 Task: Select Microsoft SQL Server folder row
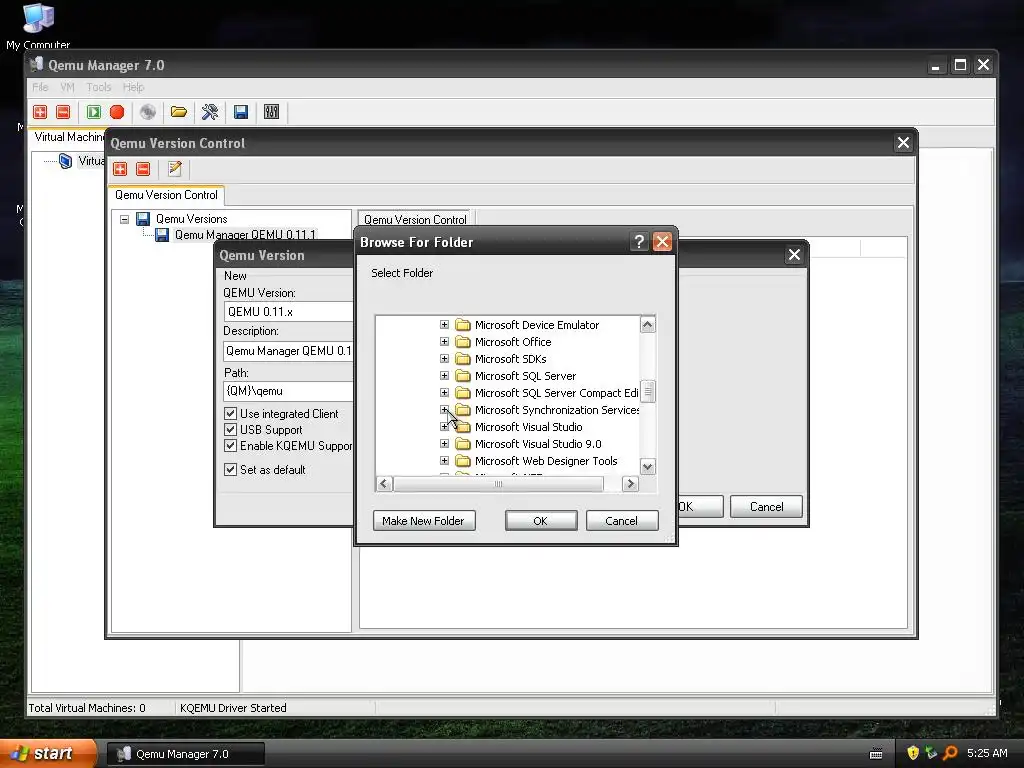point(525,376)
